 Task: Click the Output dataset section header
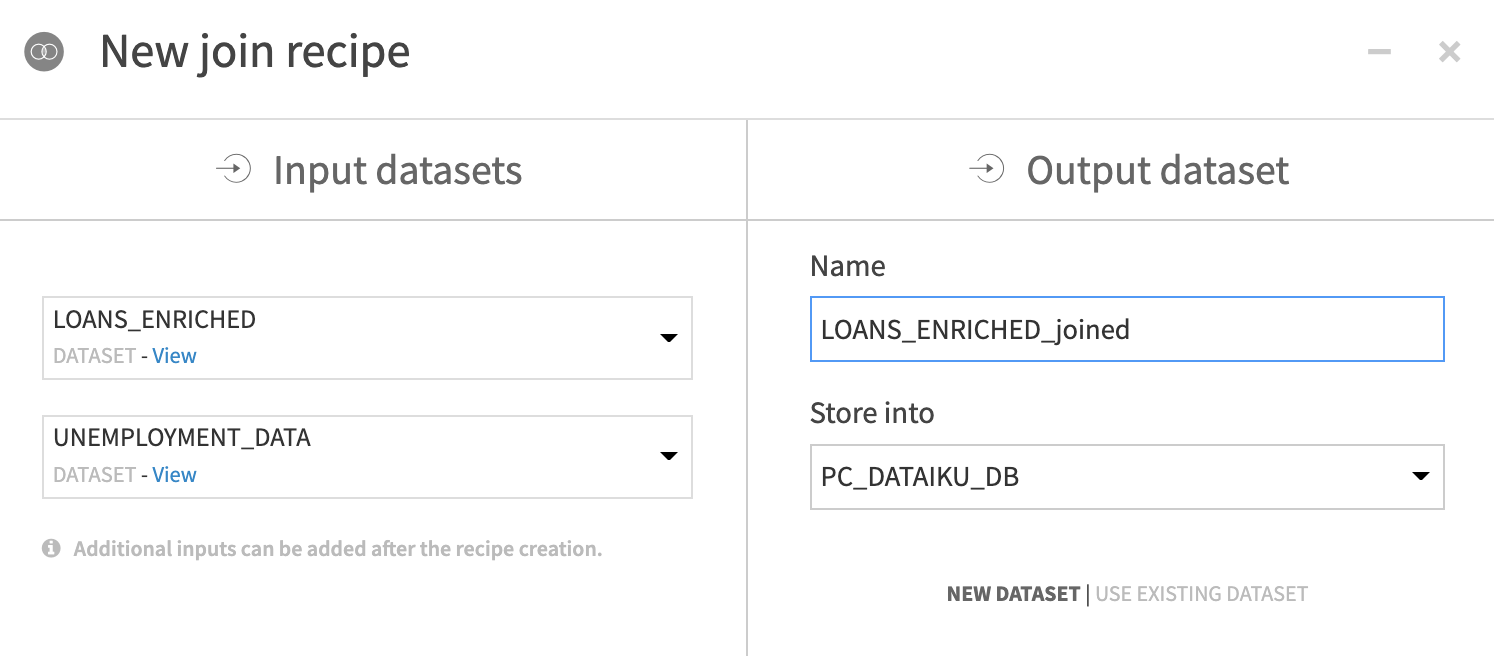1157,170
